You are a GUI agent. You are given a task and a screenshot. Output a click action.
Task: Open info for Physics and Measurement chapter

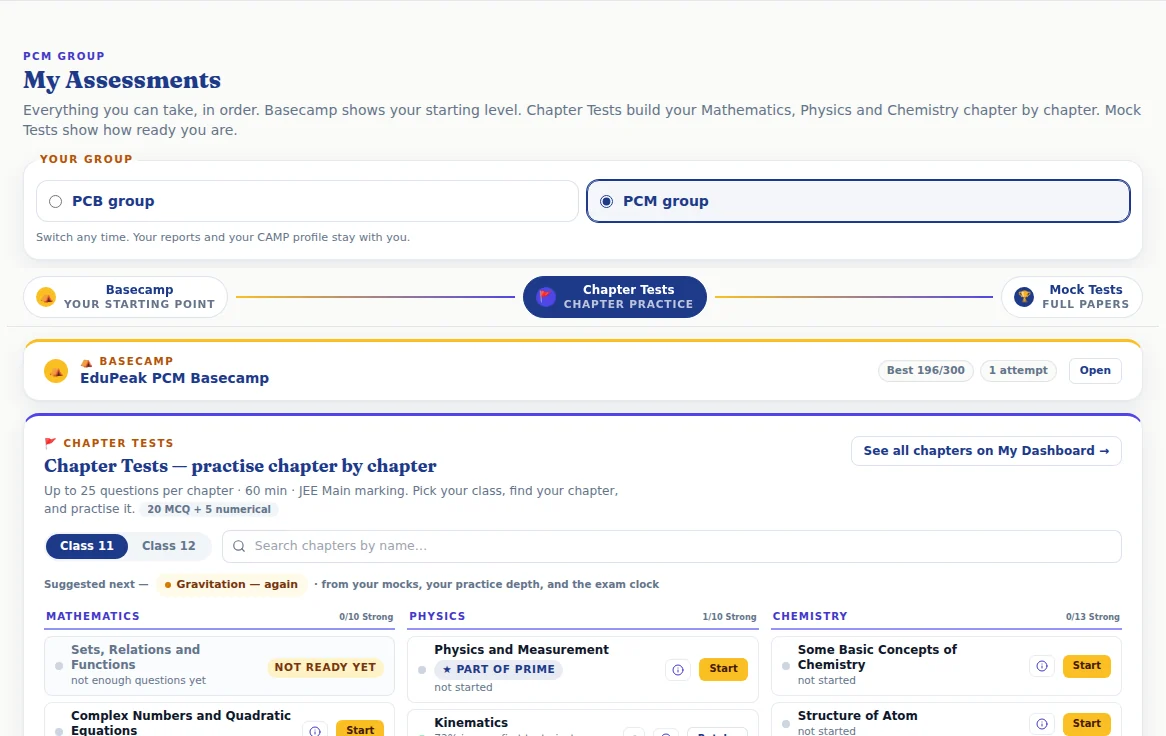coord(677,670)
